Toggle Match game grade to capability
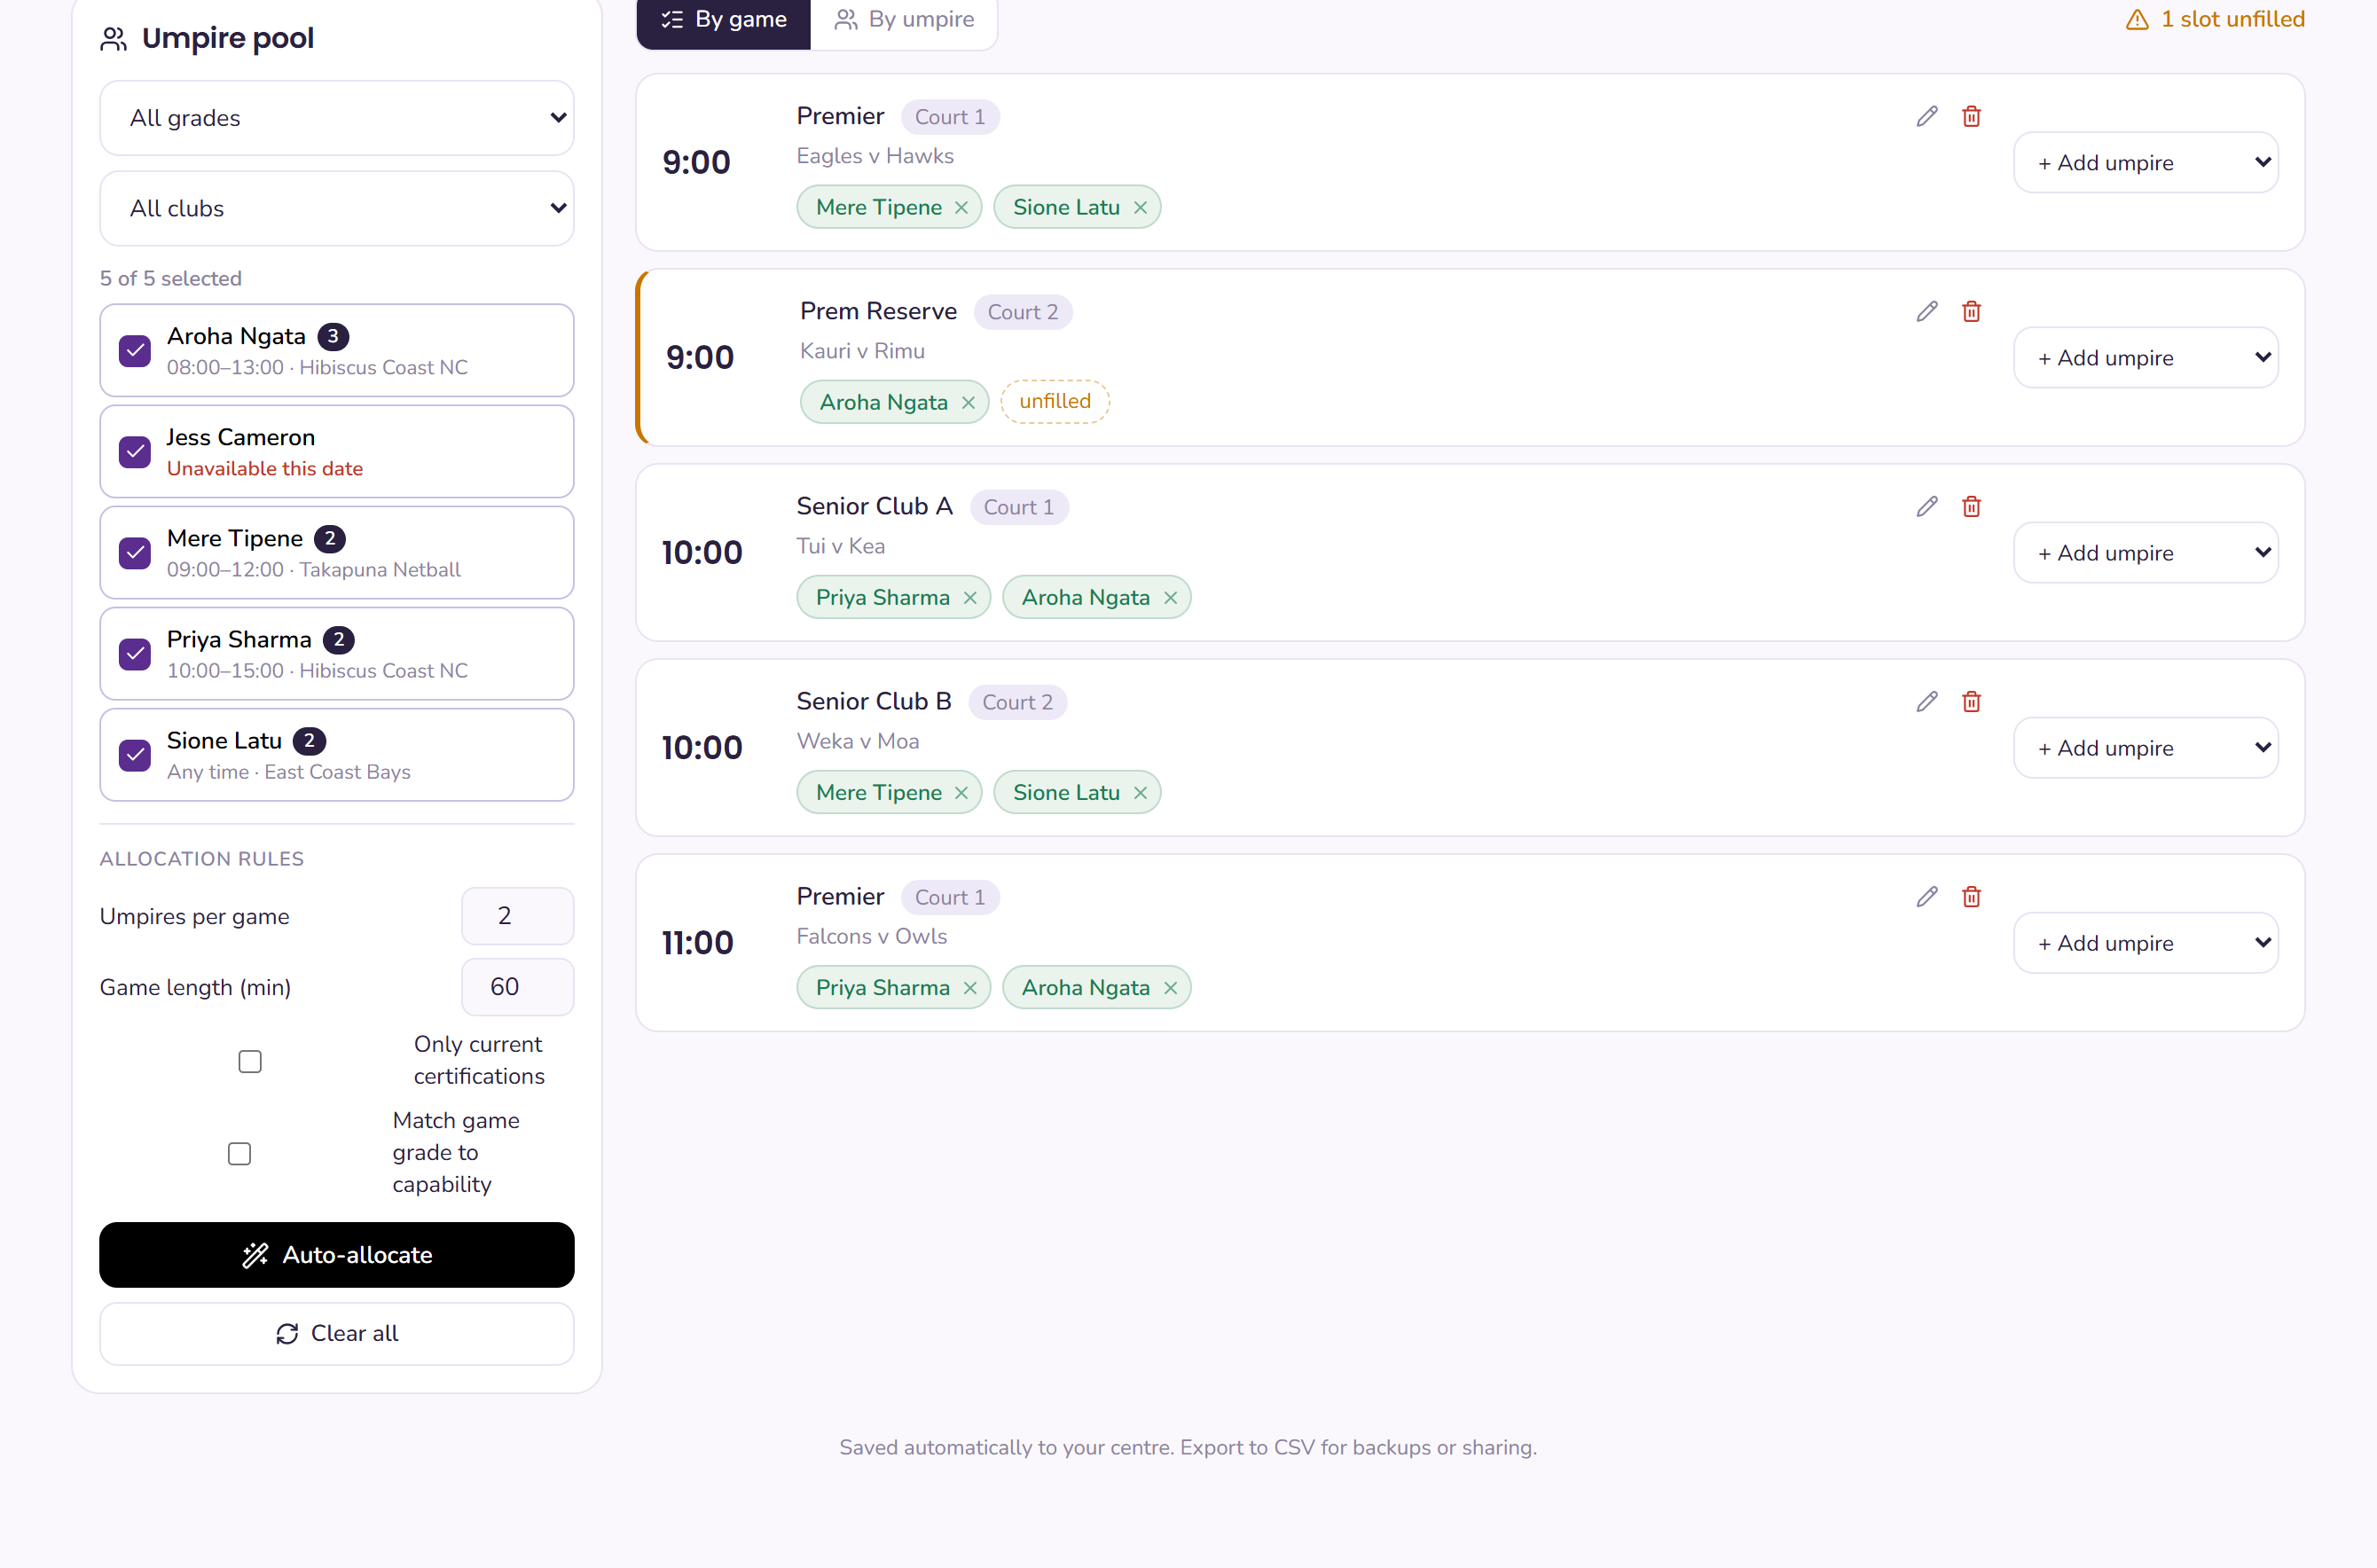 [x=239, y=1153]
